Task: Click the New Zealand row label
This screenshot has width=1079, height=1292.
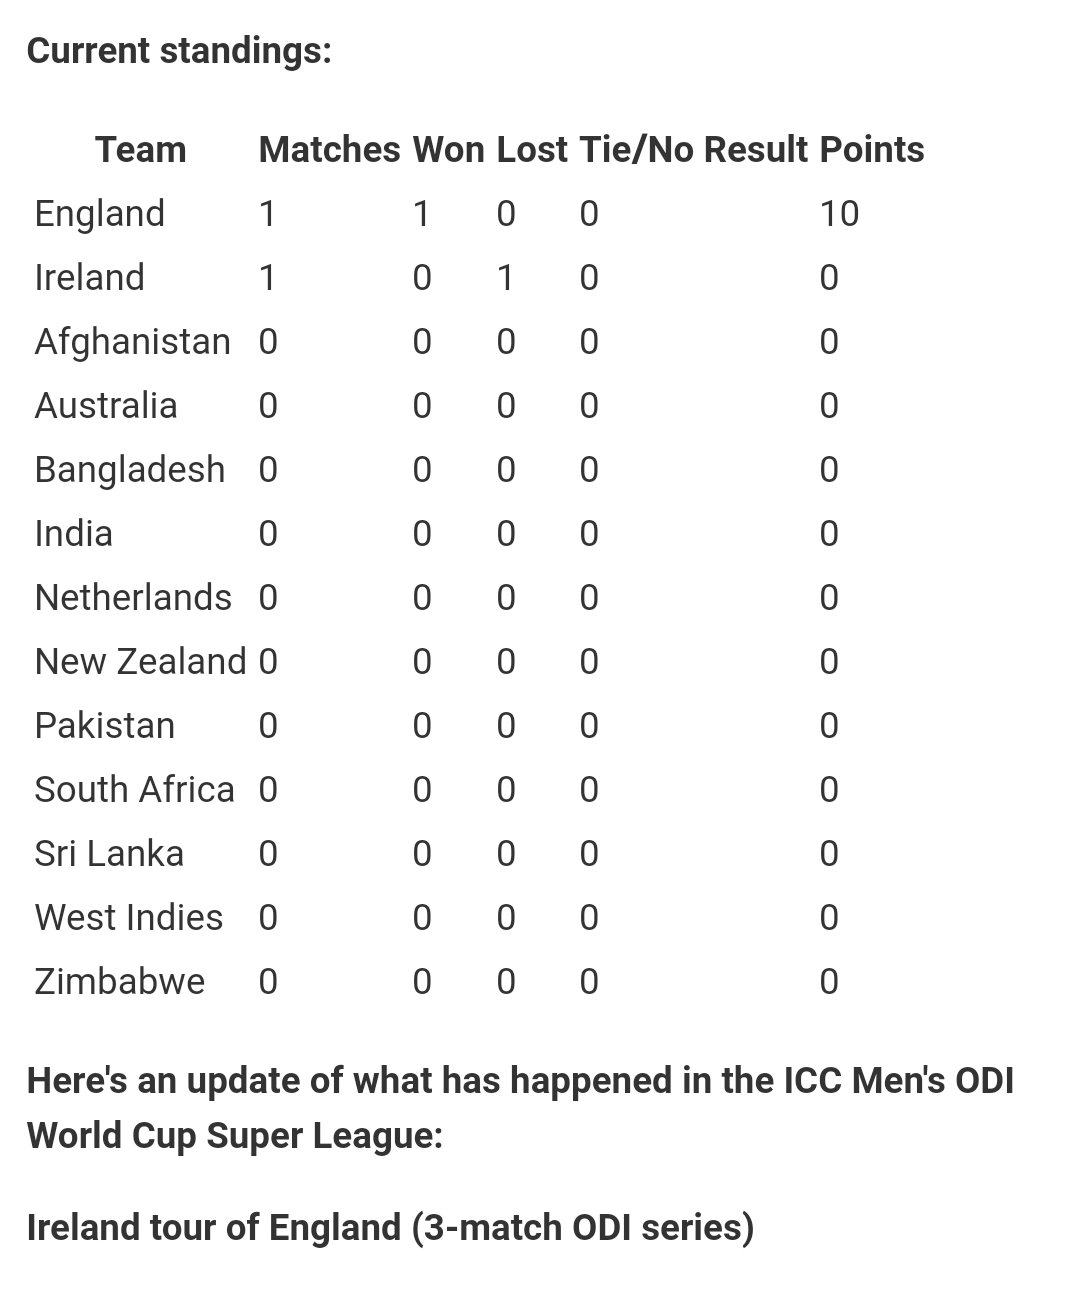Action: coord(140,661)
